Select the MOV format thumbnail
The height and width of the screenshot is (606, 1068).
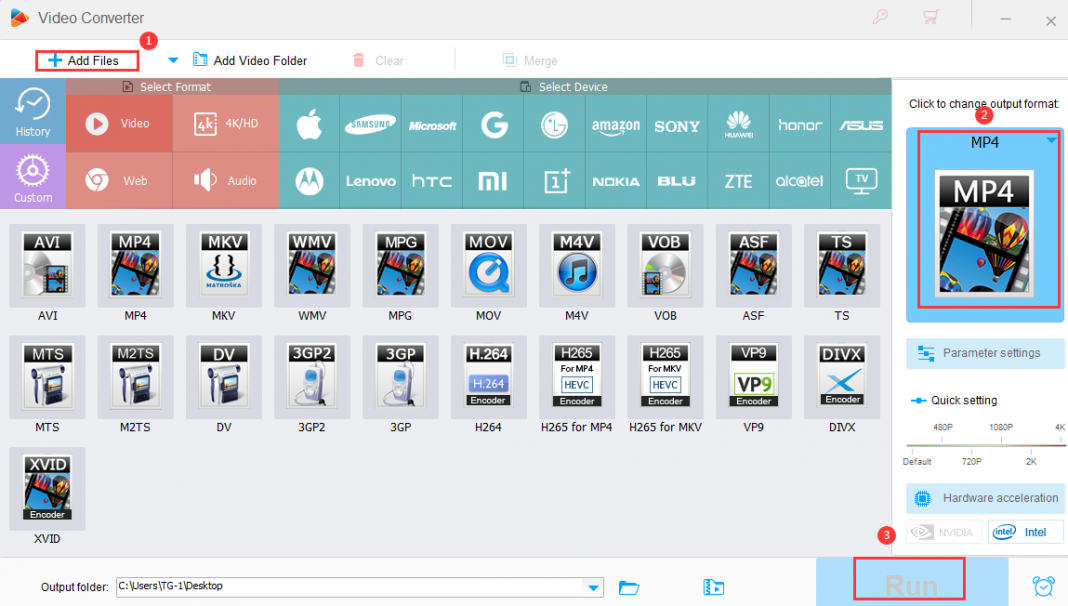pos(488,266)
